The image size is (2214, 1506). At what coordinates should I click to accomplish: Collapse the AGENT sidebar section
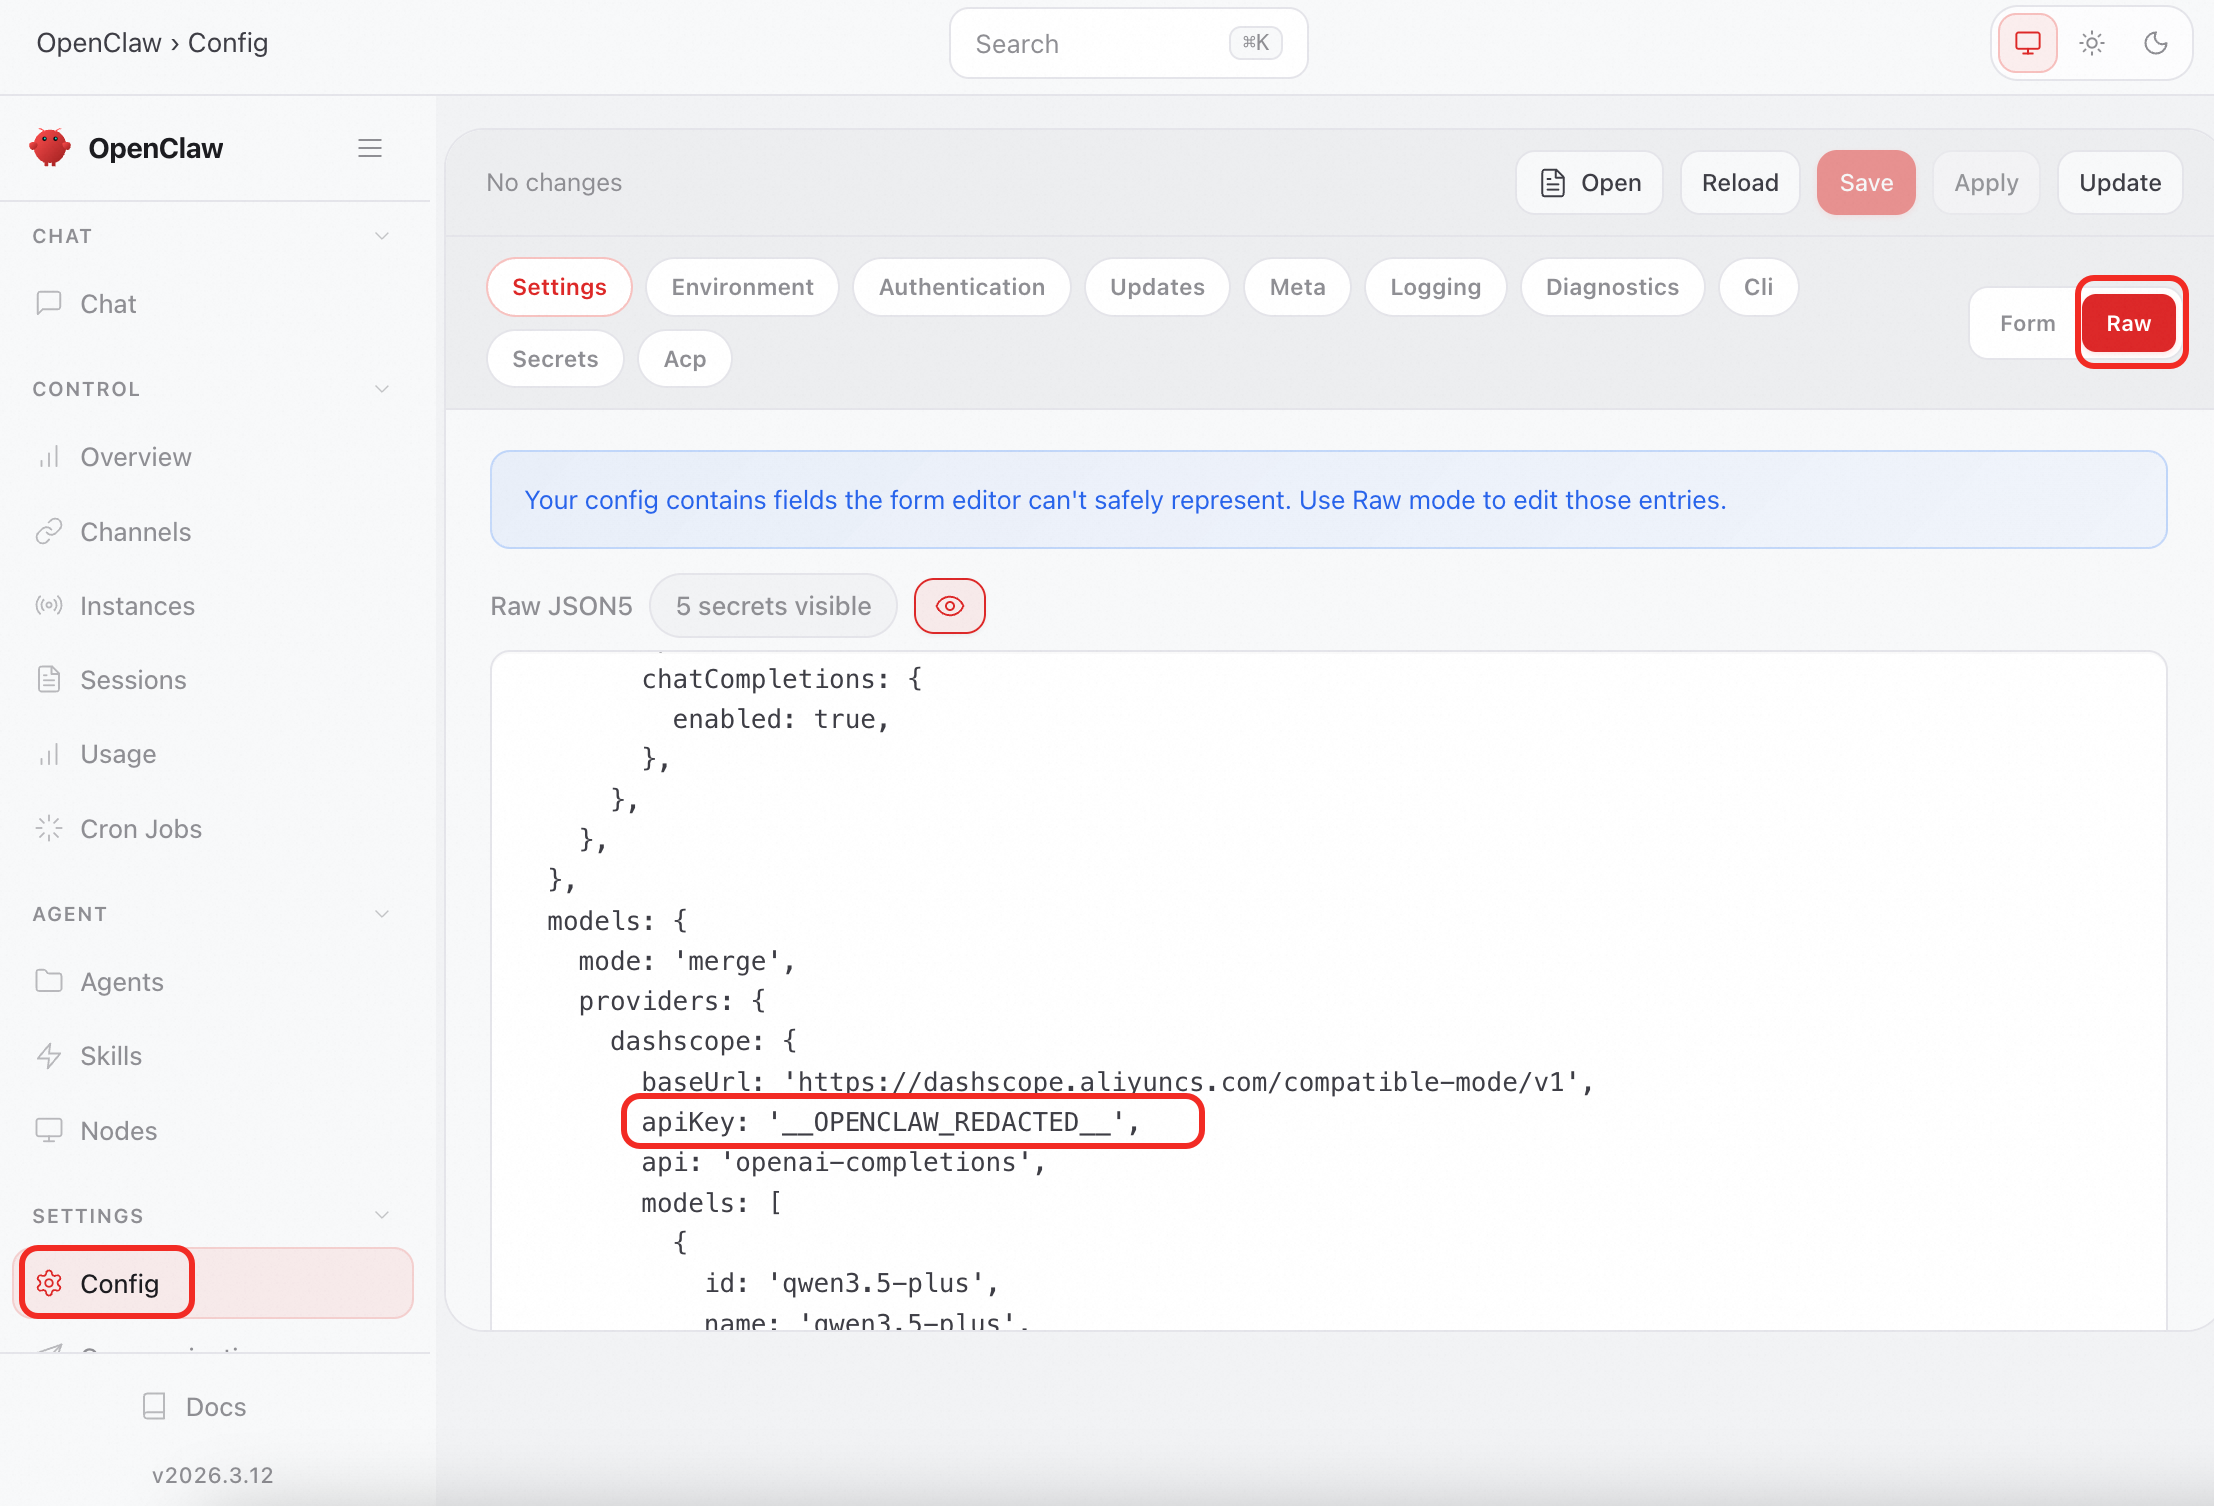381,914
